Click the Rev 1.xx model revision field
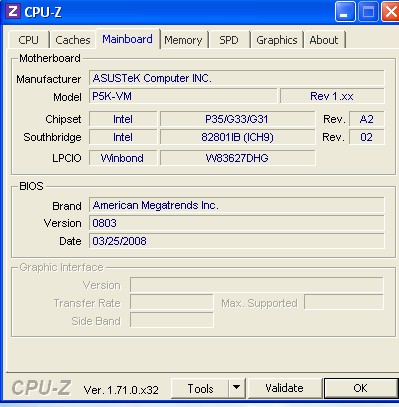The width and height of the screenshot is (399, 407). [x=332, y=96]
